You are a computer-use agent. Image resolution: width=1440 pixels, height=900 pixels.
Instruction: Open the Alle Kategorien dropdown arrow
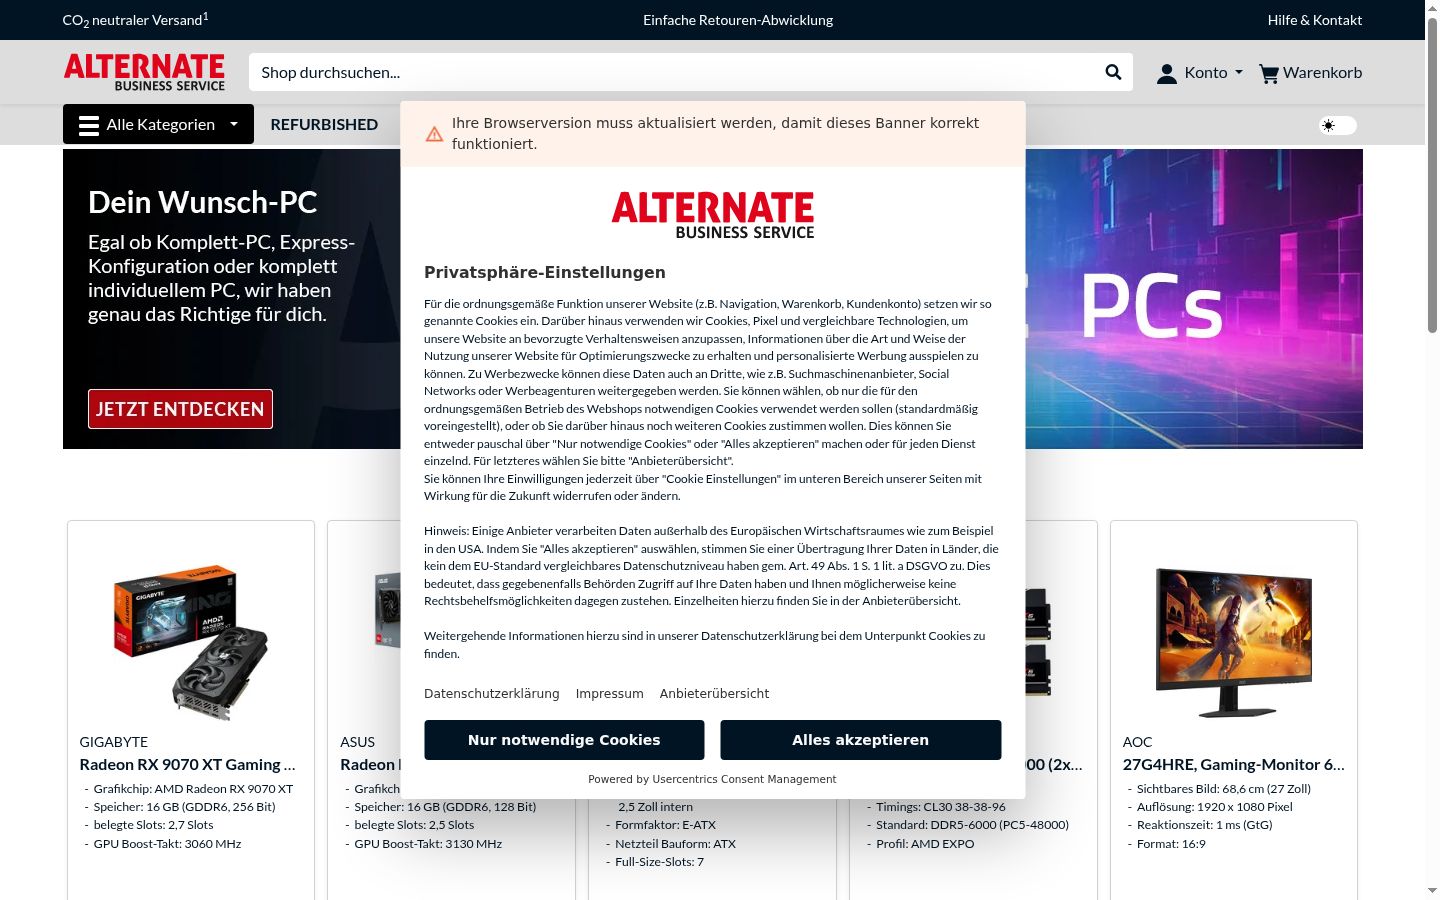(x=234, y=124)
